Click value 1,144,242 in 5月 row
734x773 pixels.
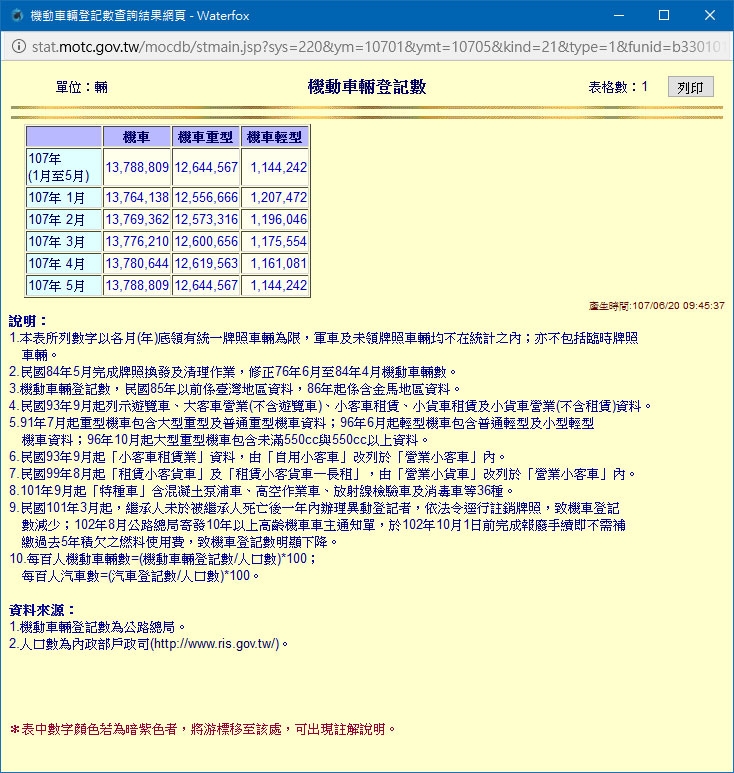tap(279, 285)
